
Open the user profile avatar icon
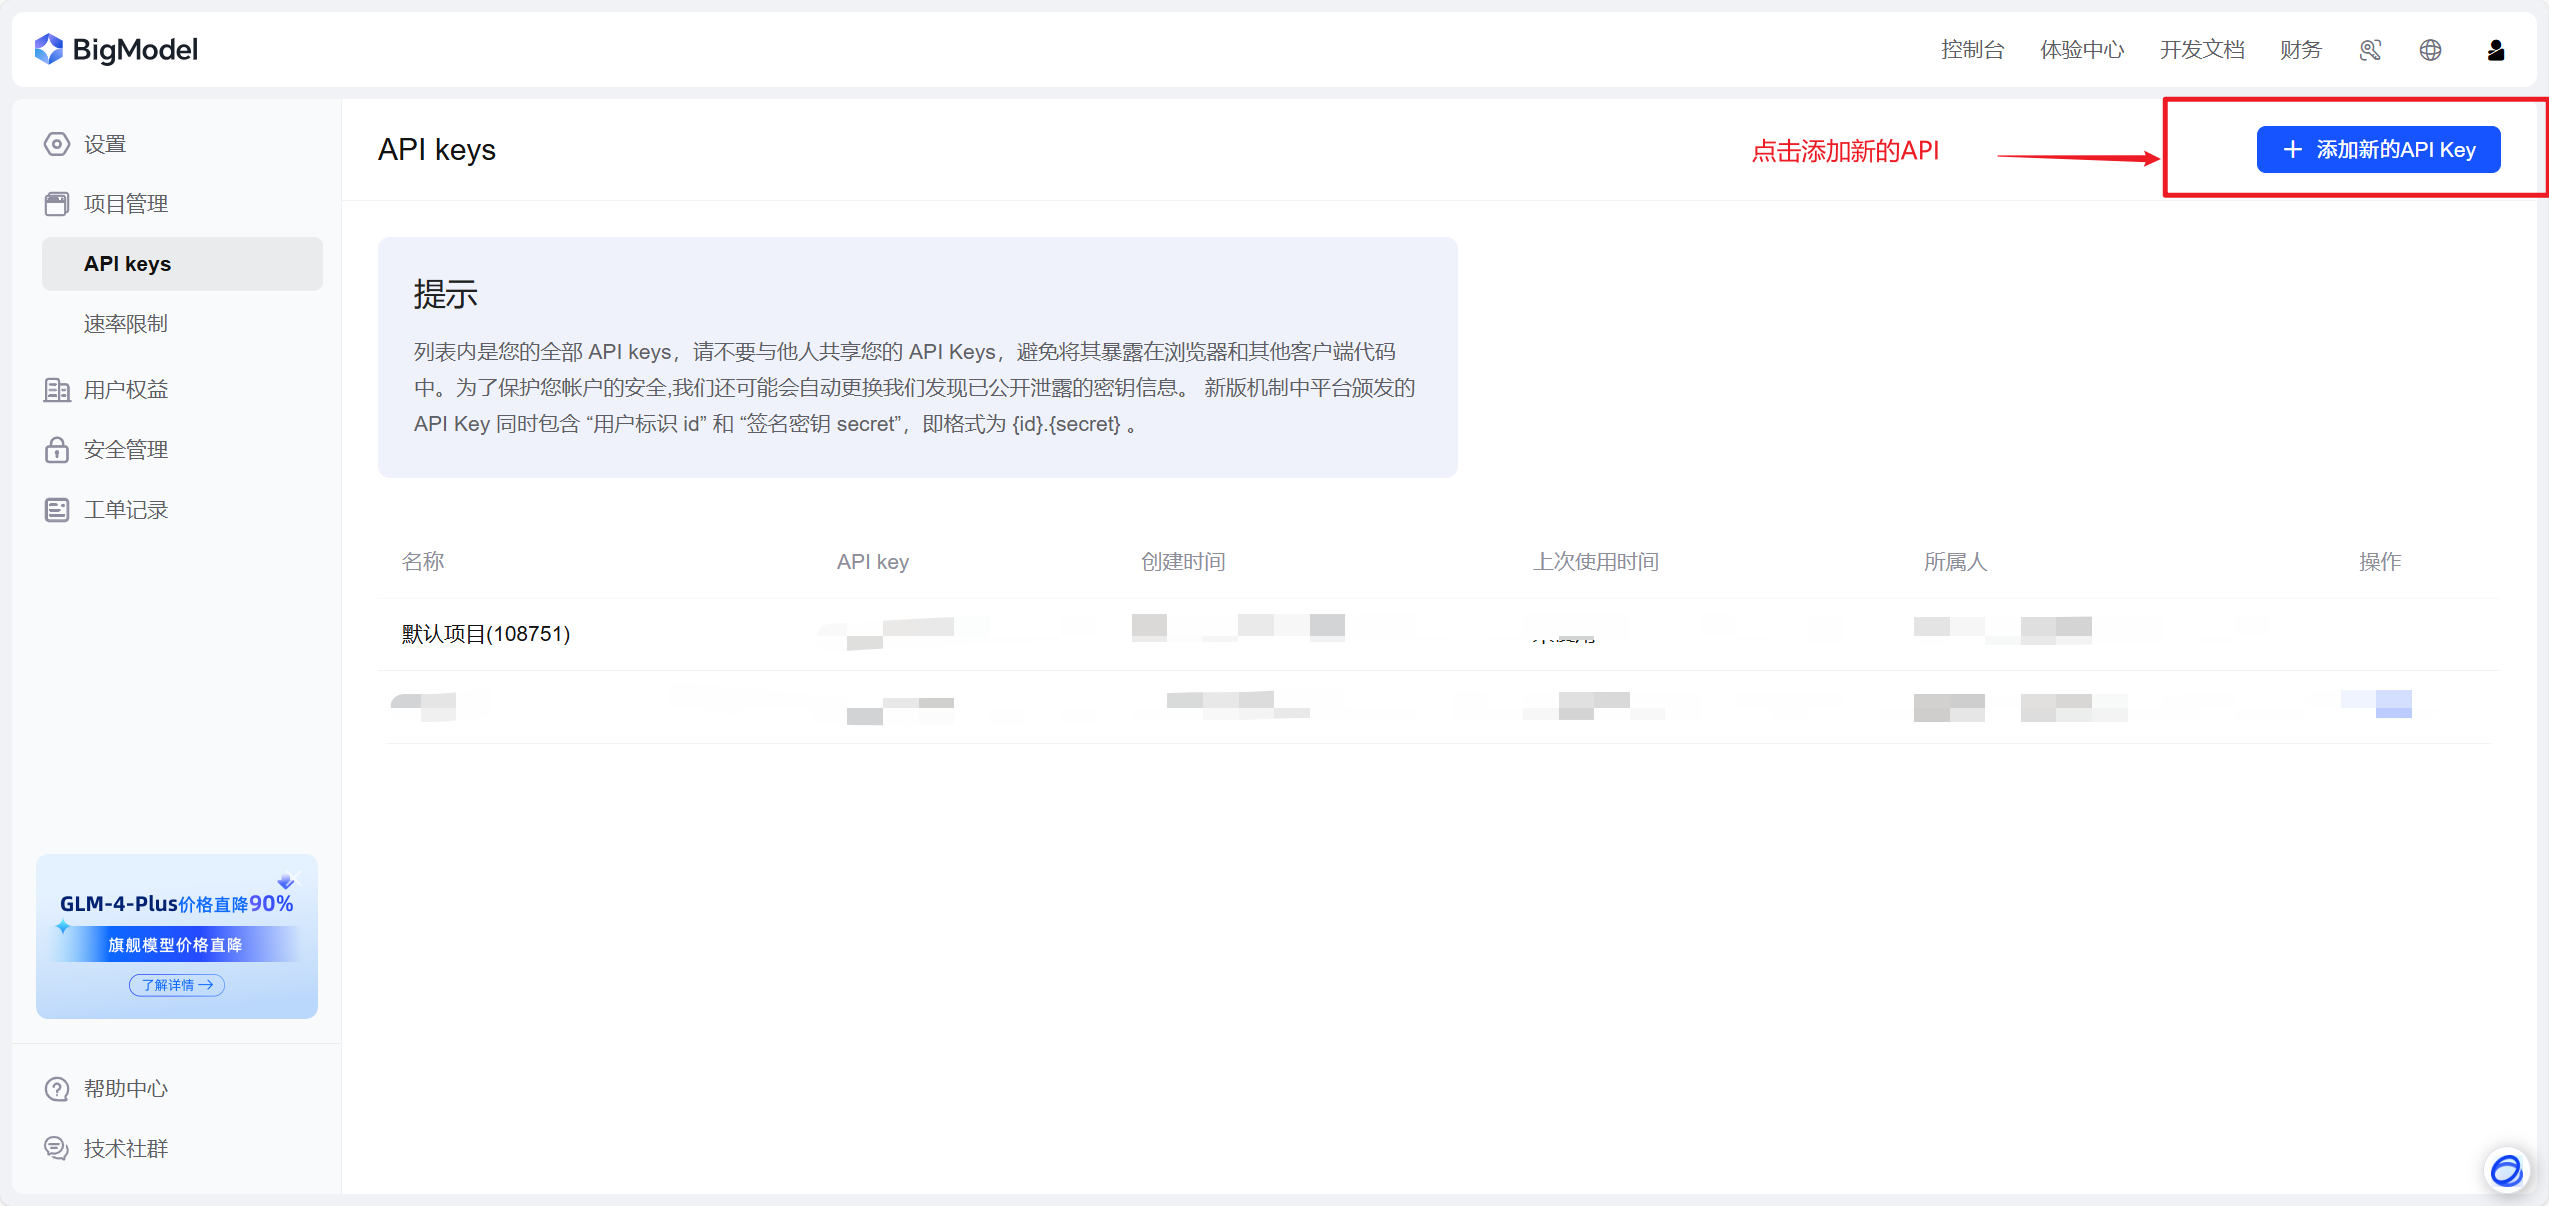pyautogui.click(x=2495, y=50)
